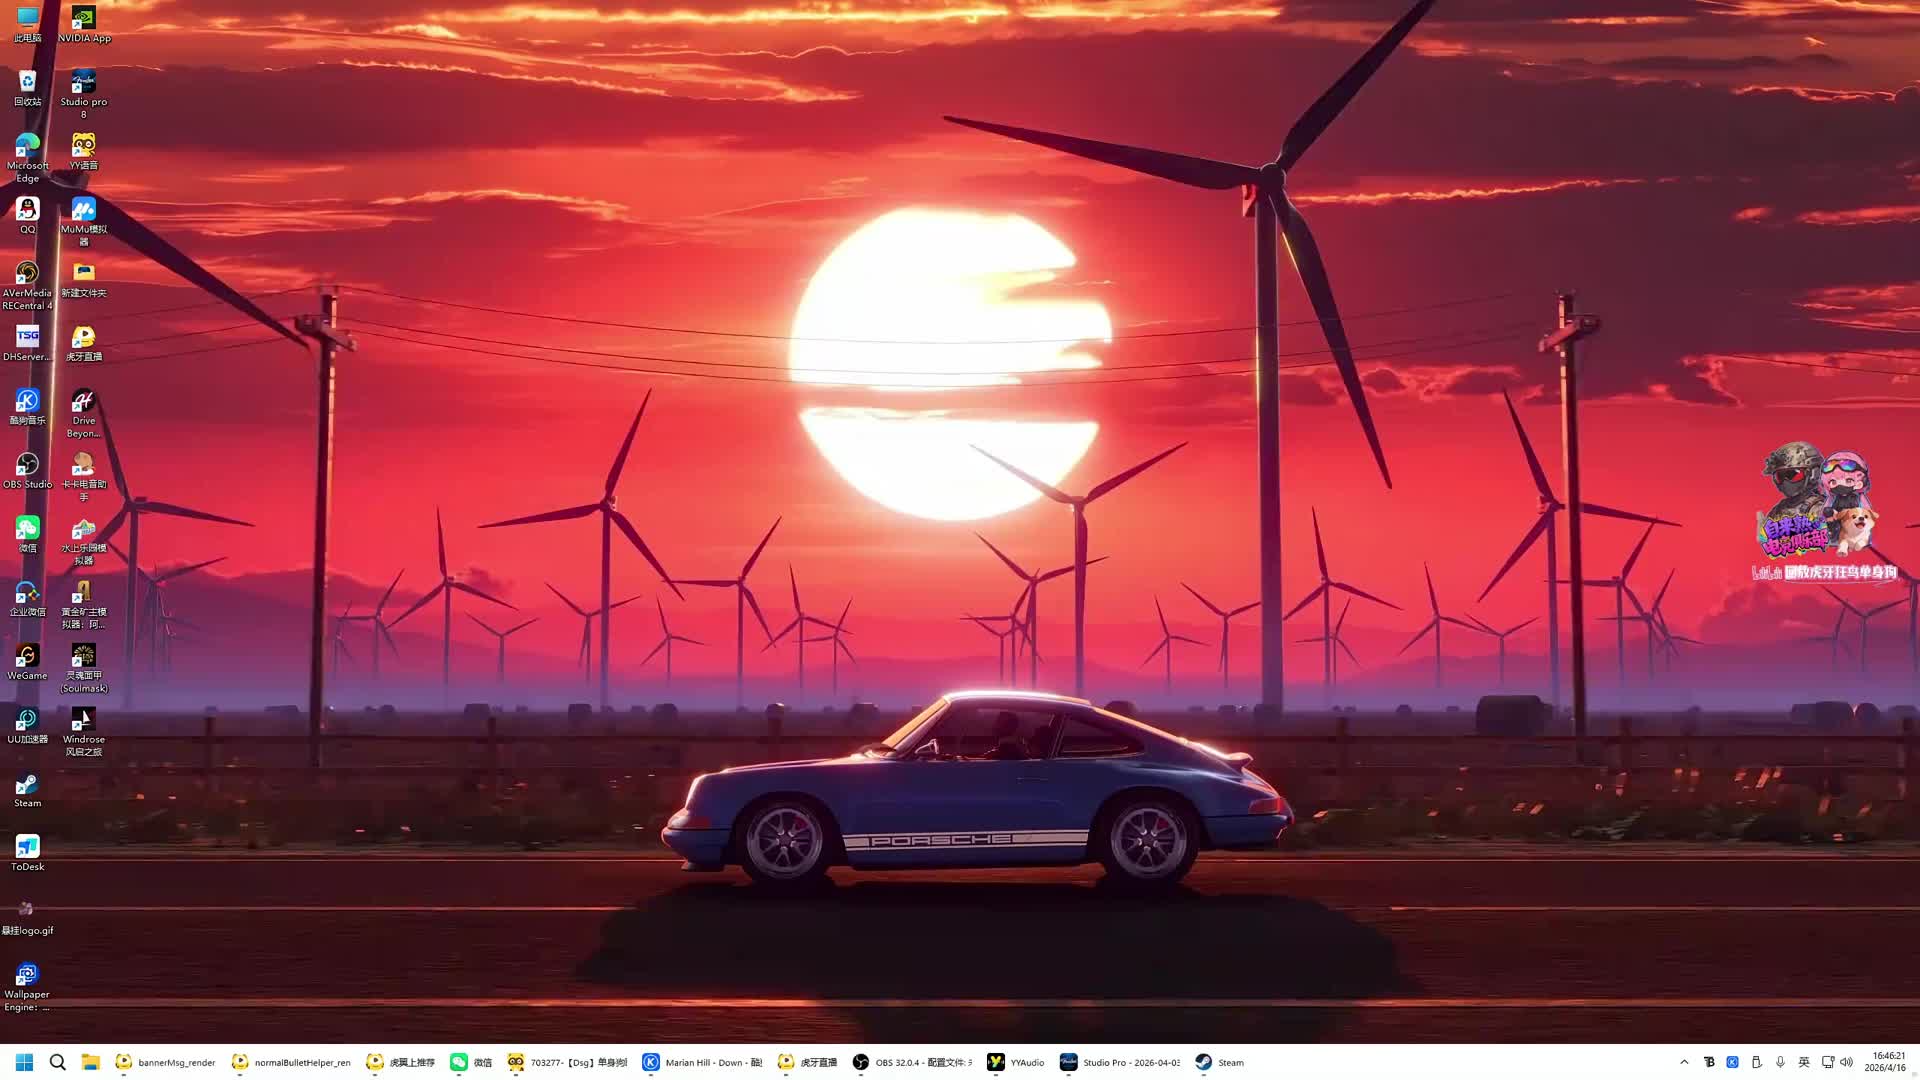Expand the hidden system tray icons chevron

[1684, 1062]
